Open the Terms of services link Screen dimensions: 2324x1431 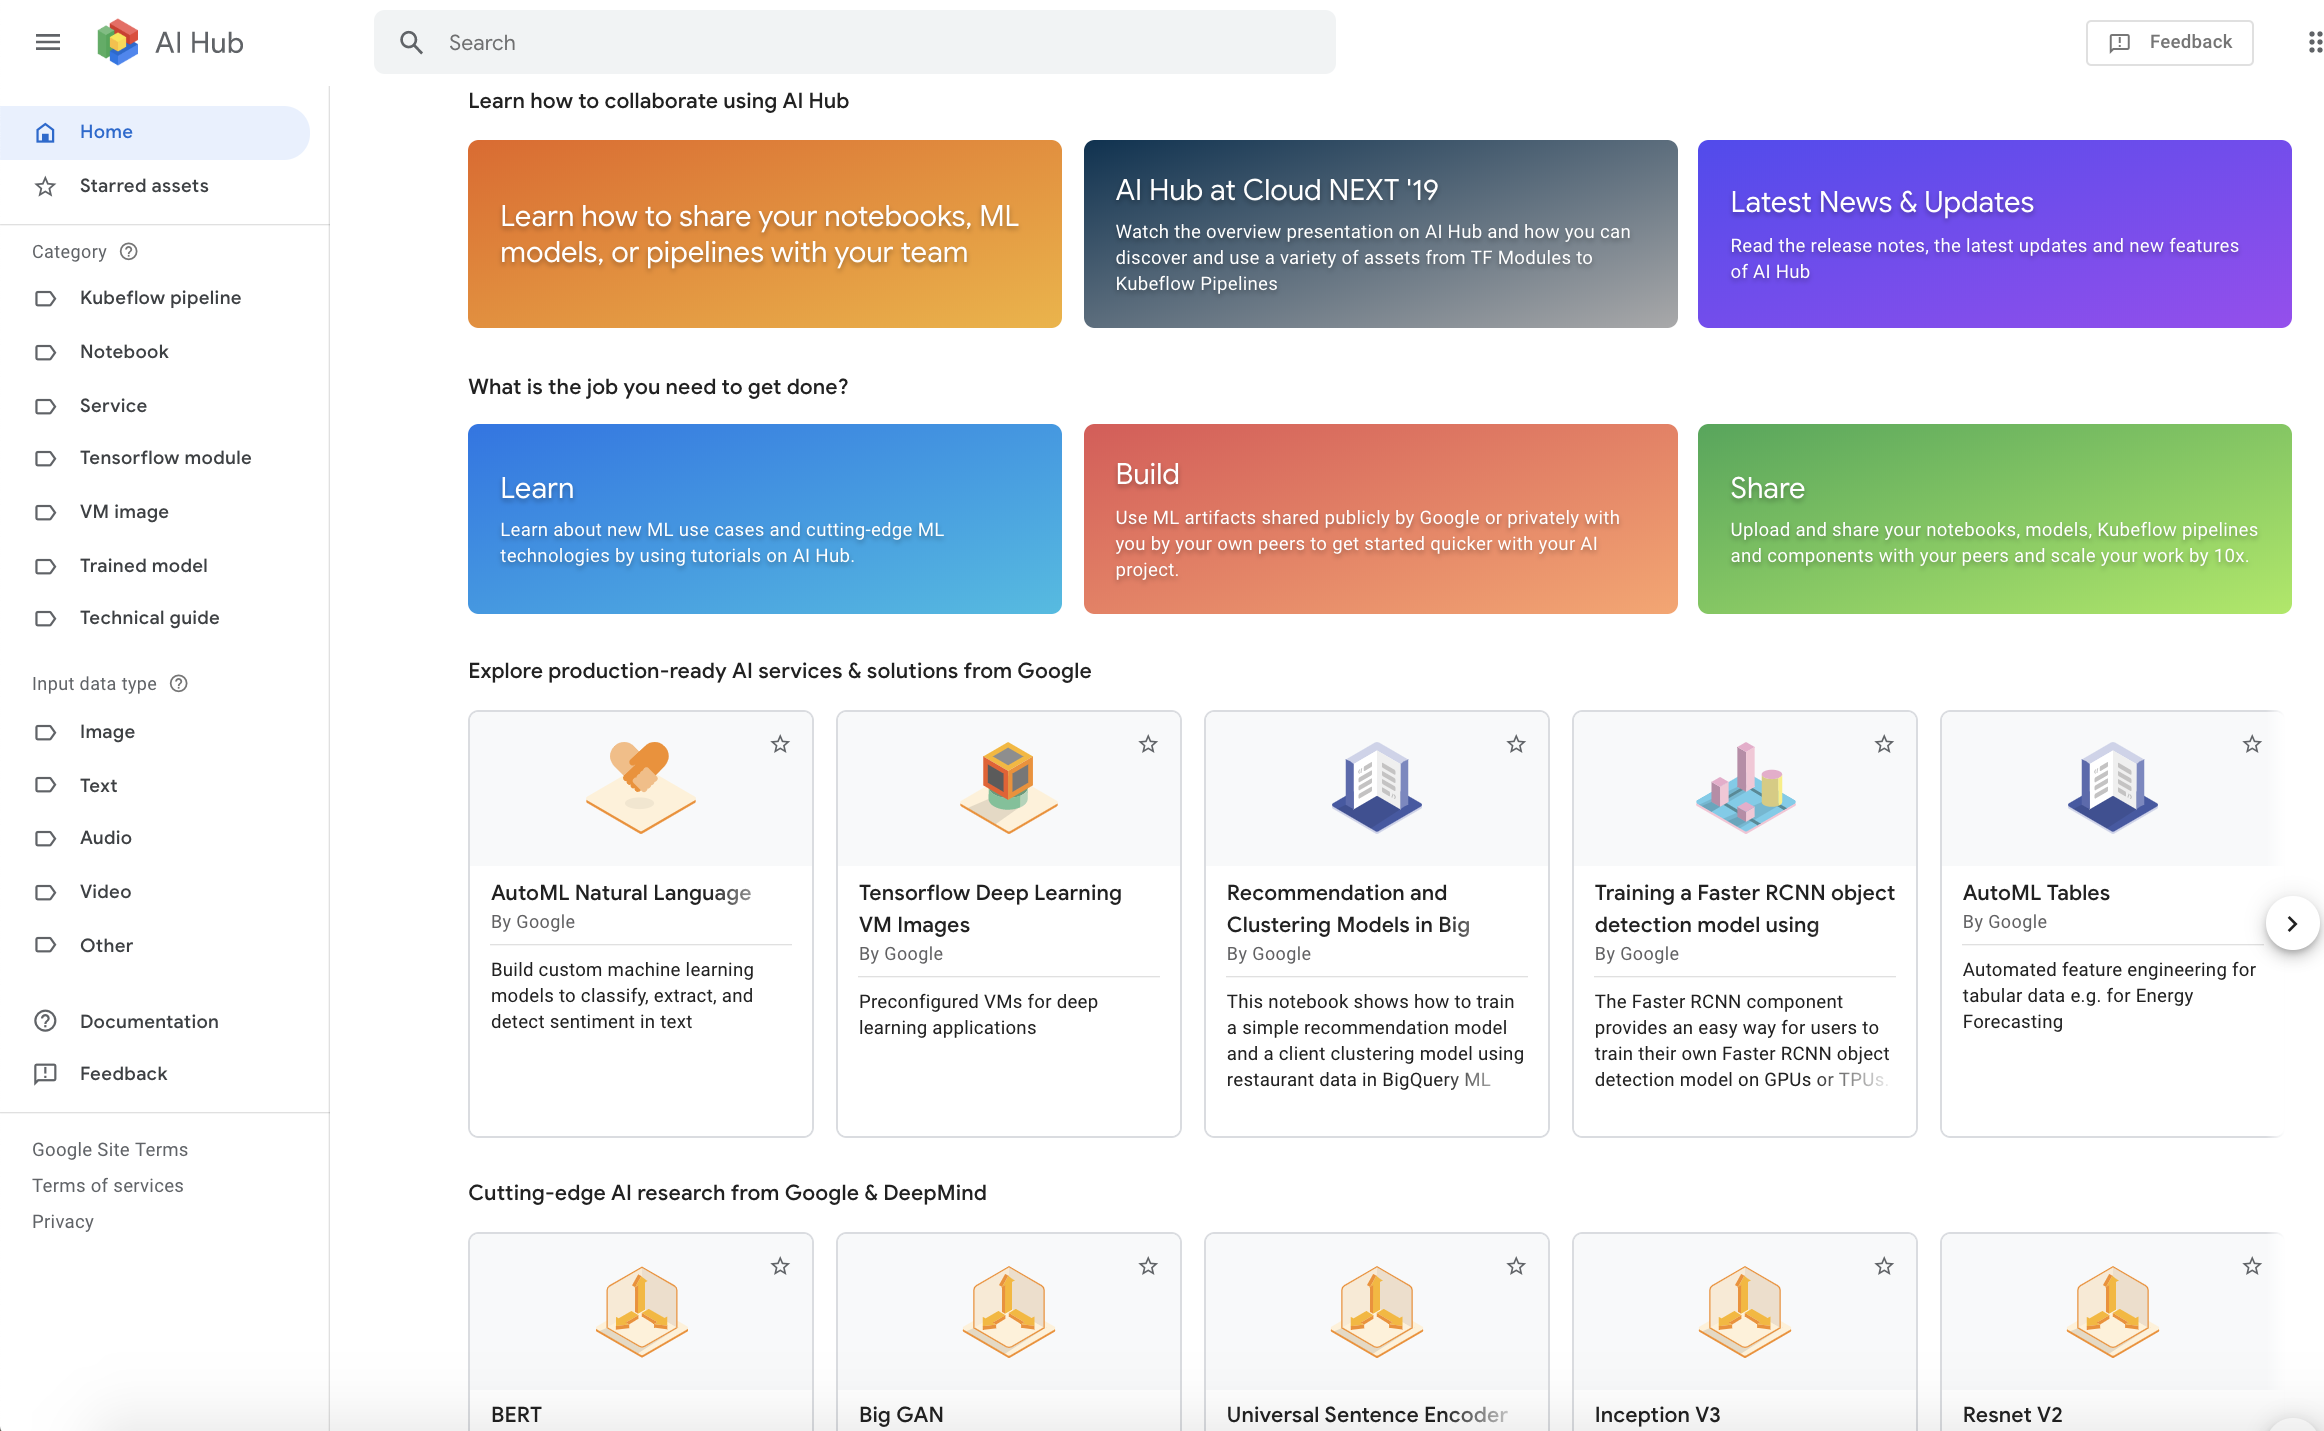tap(108, 1185)
